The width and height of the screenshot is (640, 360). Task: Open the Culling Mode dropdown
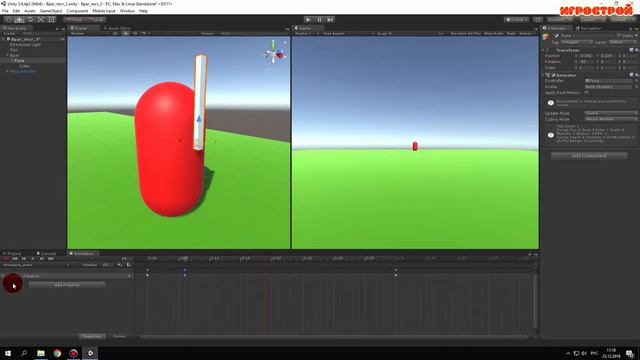tap(611, 119)
